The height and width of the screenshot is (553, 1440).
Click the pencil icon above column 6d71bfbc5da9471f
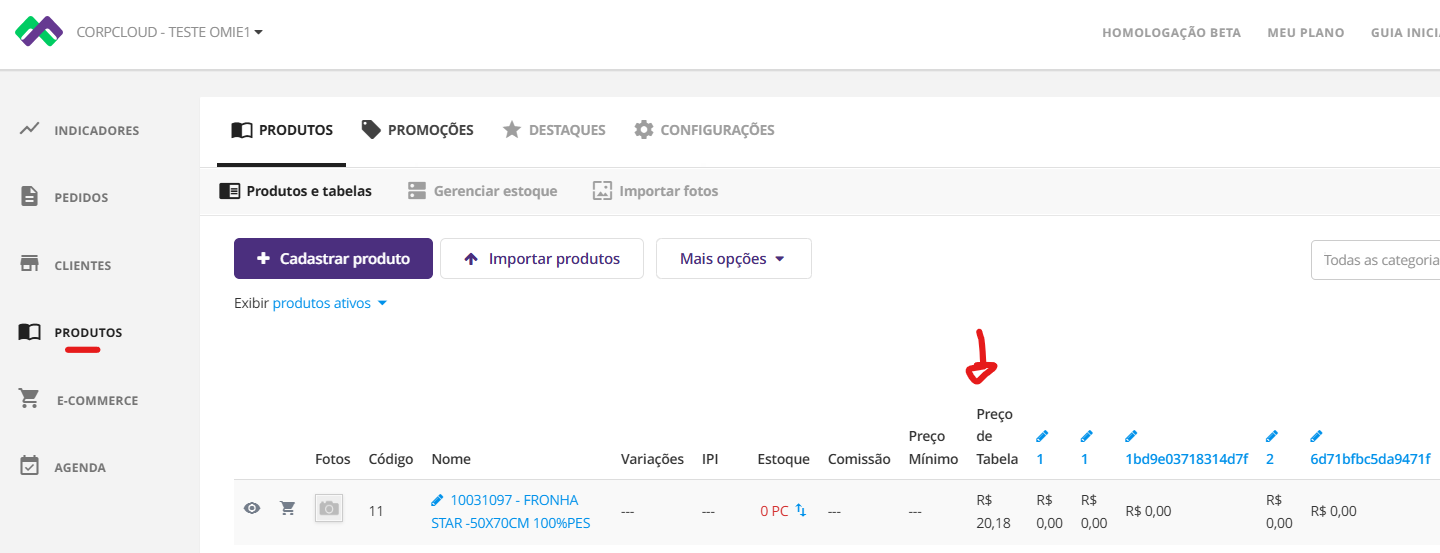1317,436
